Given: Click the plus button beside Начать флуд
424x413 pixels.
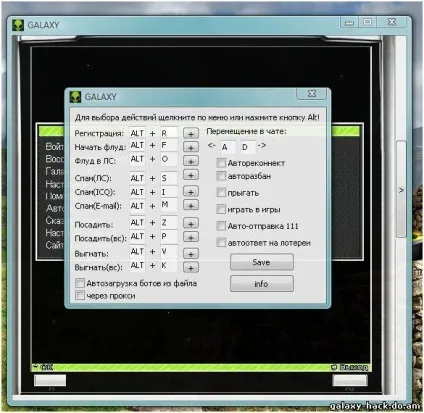Looking at the screenshot, I should 191,147.
